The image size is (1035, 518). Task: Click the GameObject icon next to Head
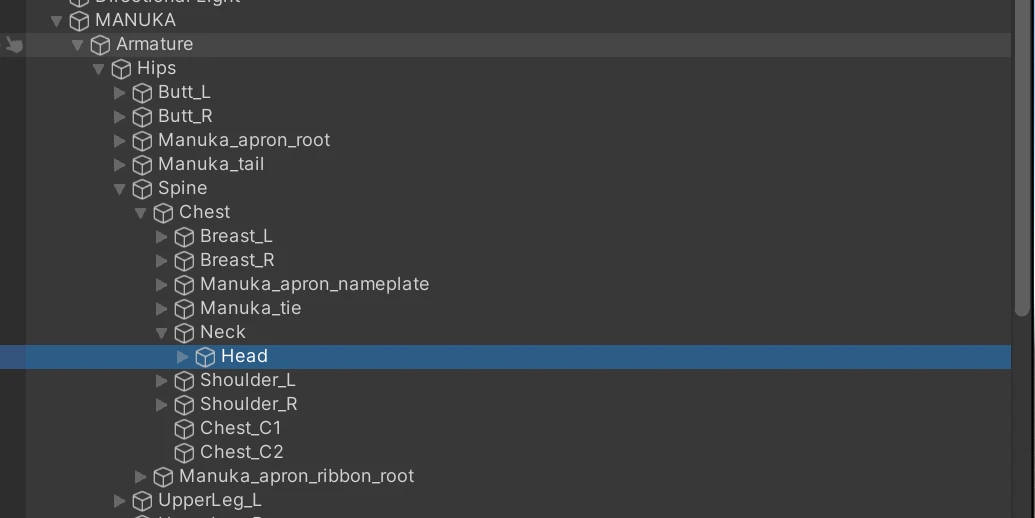(205, 357)
